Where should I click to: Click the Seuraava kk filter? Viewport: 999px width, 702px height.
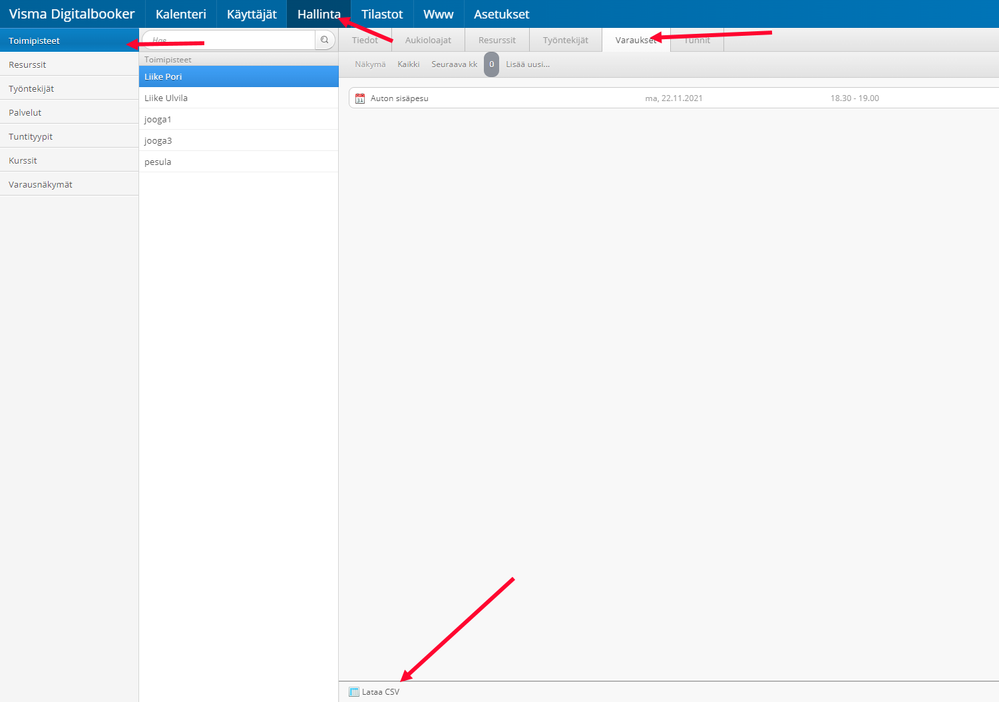[x=454, y=64]
